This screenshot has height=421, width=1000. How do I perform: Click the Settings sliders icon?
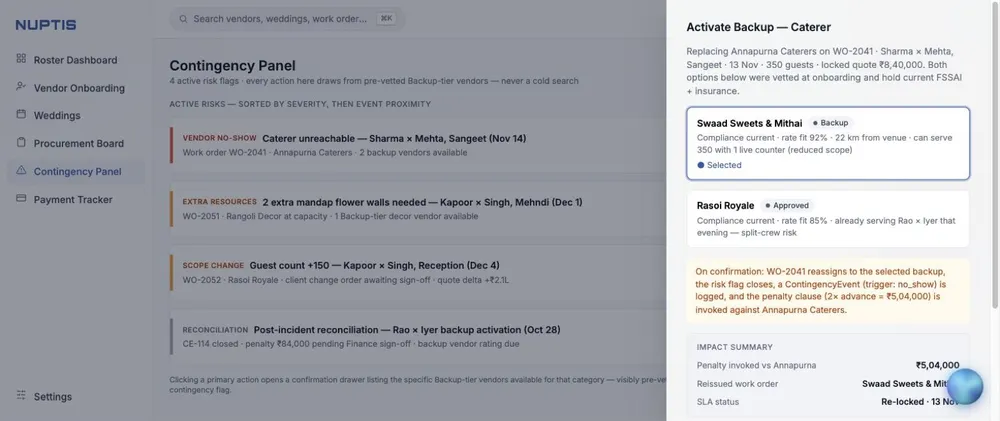click(x=21, y=395)
